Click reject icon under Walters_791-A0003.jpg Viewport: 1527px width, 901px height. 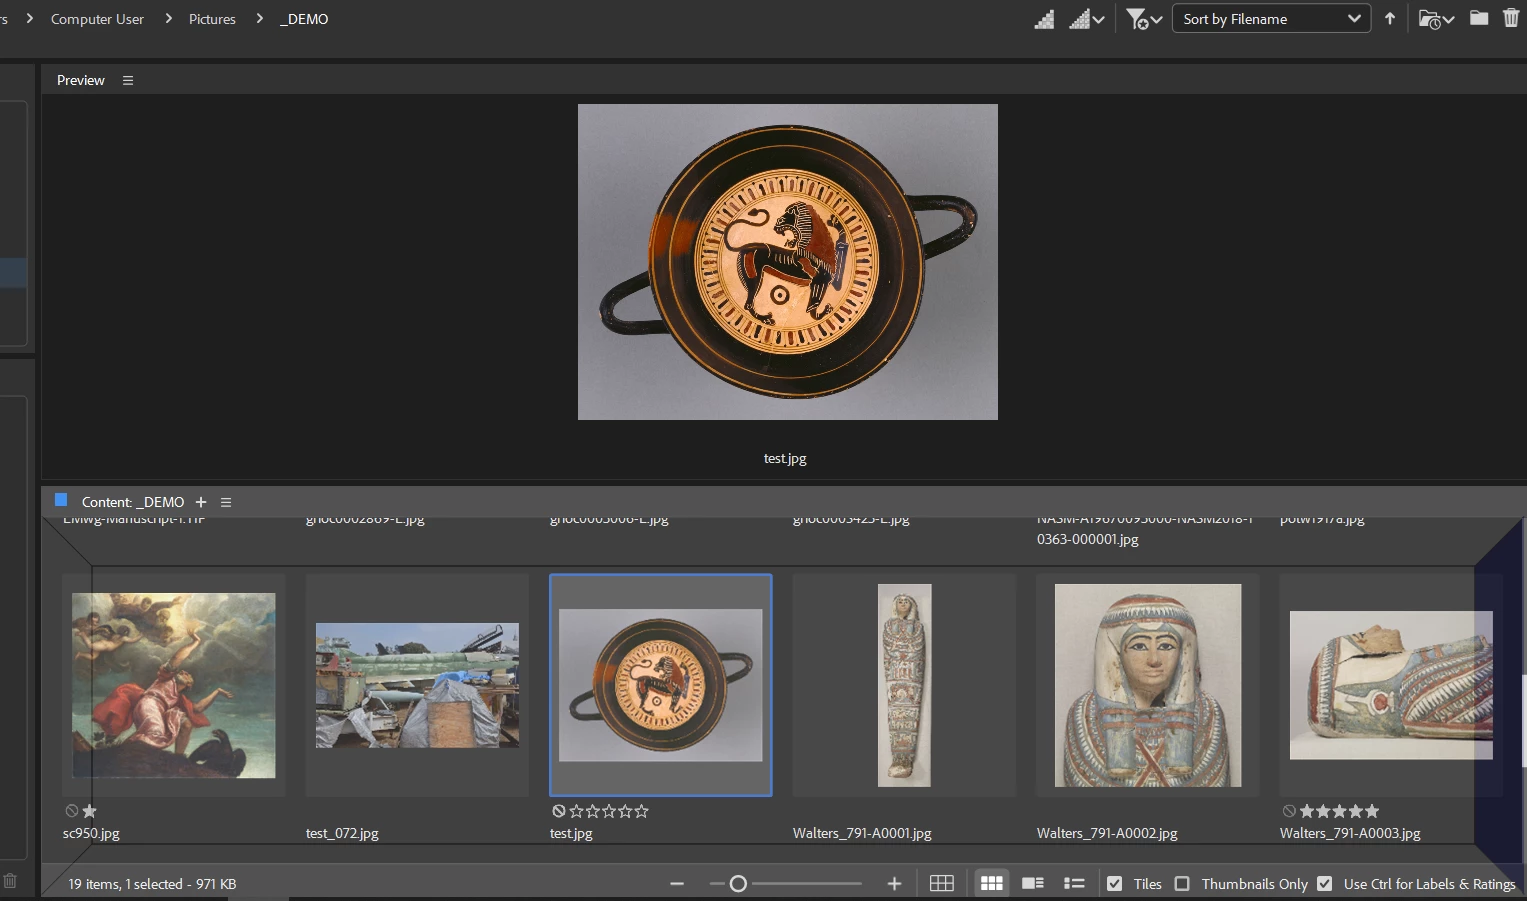tap(1289, 811)
